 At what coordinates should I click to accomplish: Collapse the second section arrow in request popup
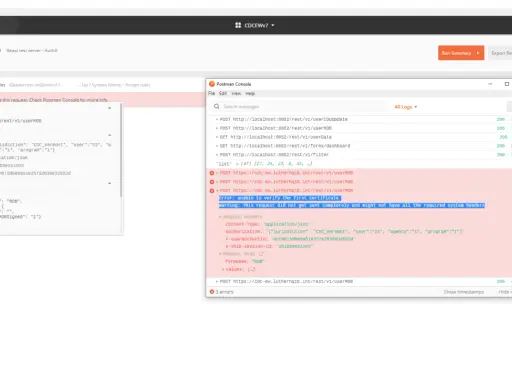tap(110, 135)
